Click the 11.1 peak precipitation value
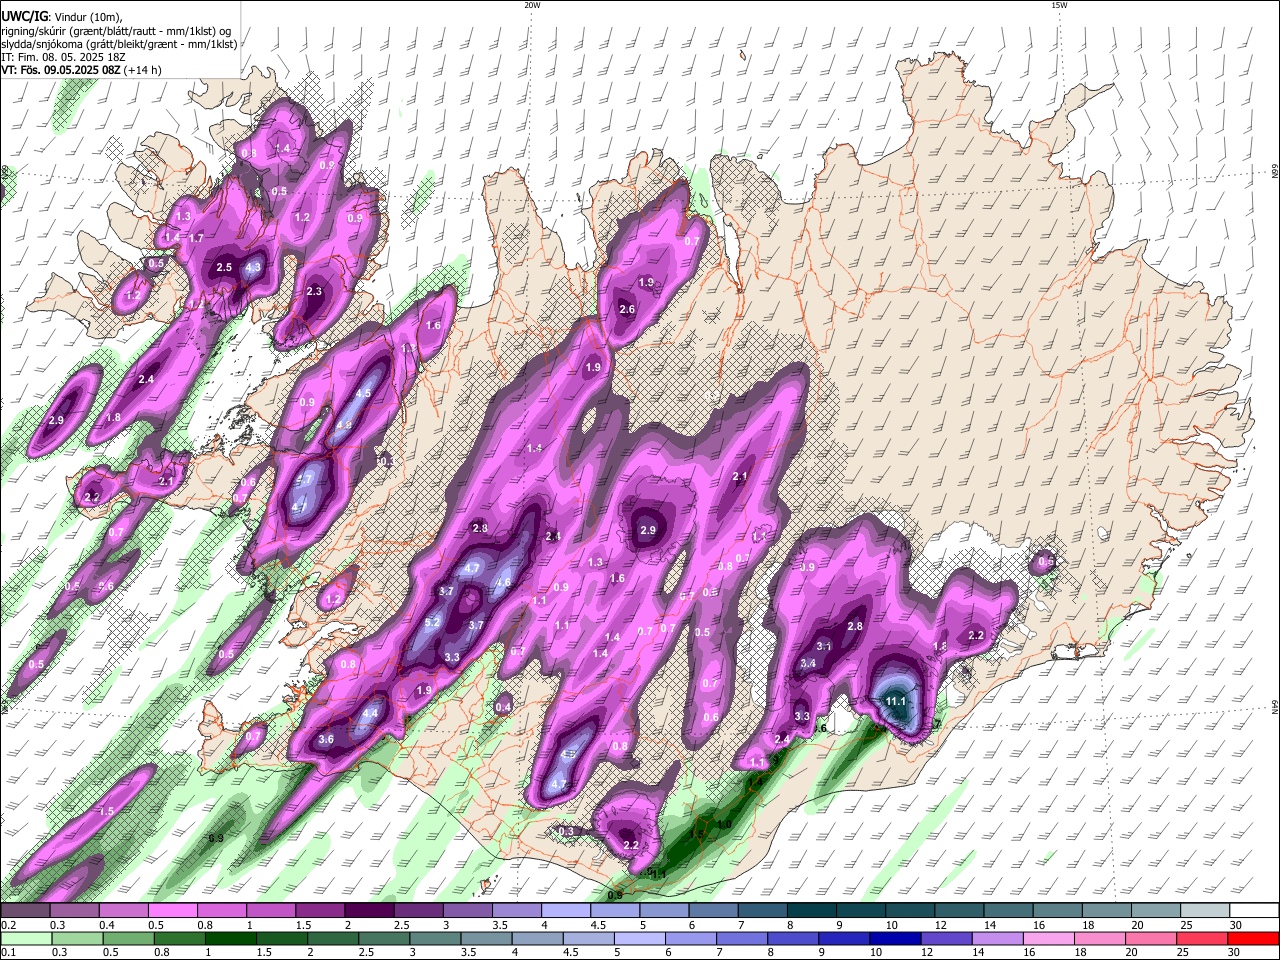This screenshot has height=960, width=1280. pos(896,701)
